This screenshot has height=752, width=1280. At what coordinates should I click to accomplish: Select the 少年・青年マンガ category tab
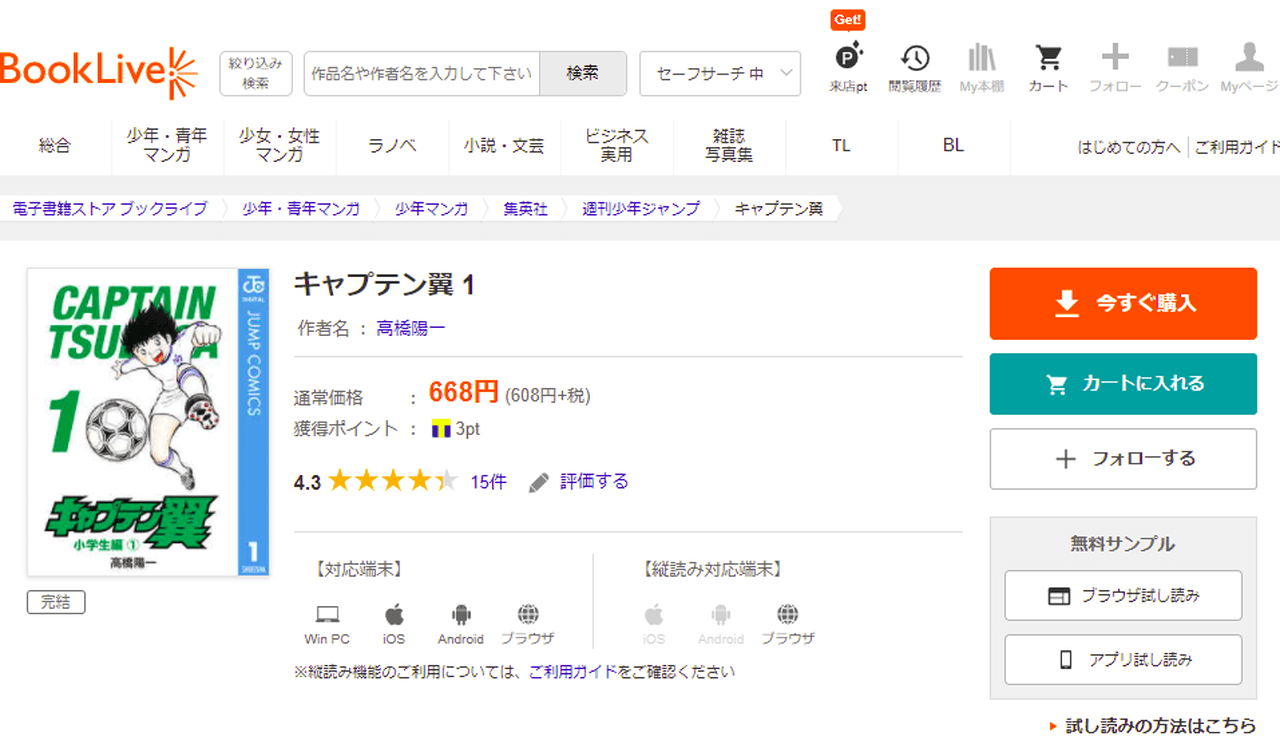click(167, 146)
